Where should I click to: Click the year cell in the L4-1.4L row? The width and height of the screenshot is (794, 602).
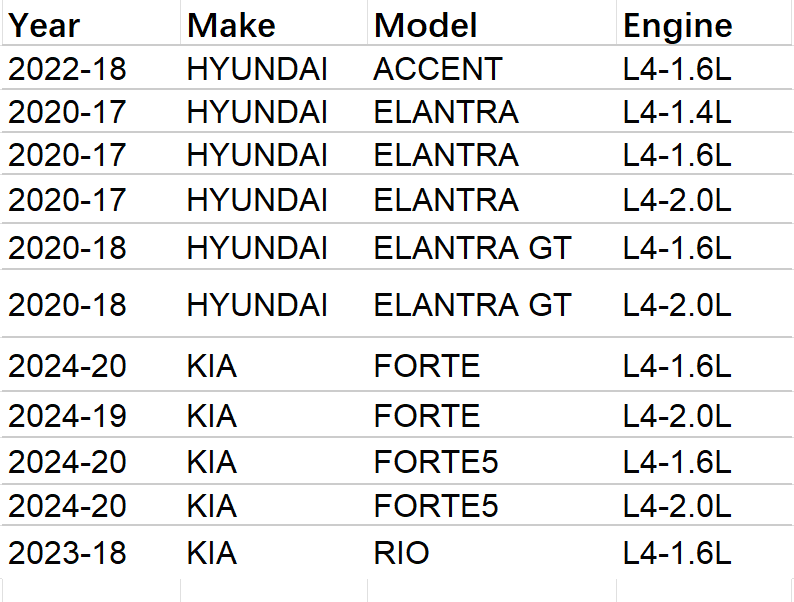[x=67, y=112]
